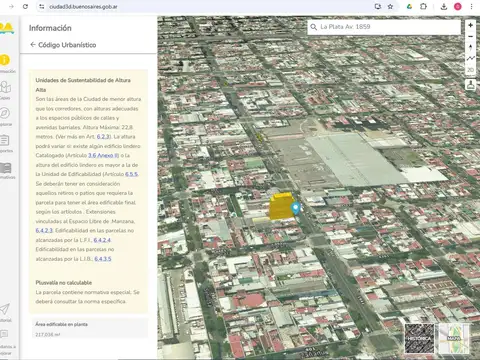Image resolution: width=480 pixels, height=360 pixels.
Task: Click 'Unidades de Sustentabilidad de Altura Alta' heading
Action: click(83, 85)
